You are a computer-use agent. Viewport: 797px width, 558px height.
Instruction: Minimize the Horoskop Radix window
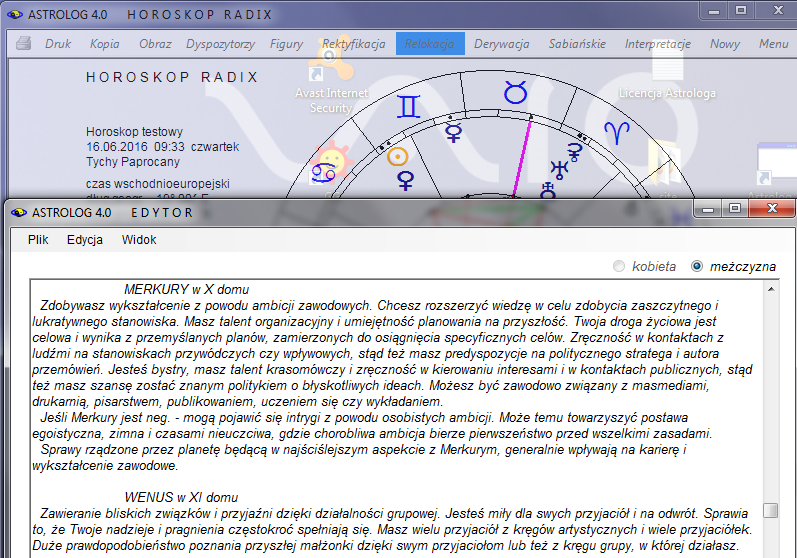(714, 11)
